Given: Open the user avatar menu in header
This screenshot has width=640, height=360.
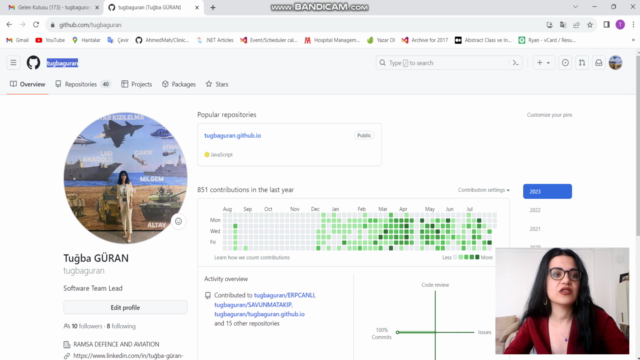Looking at the screenshot, I should (x=616, y=63).
